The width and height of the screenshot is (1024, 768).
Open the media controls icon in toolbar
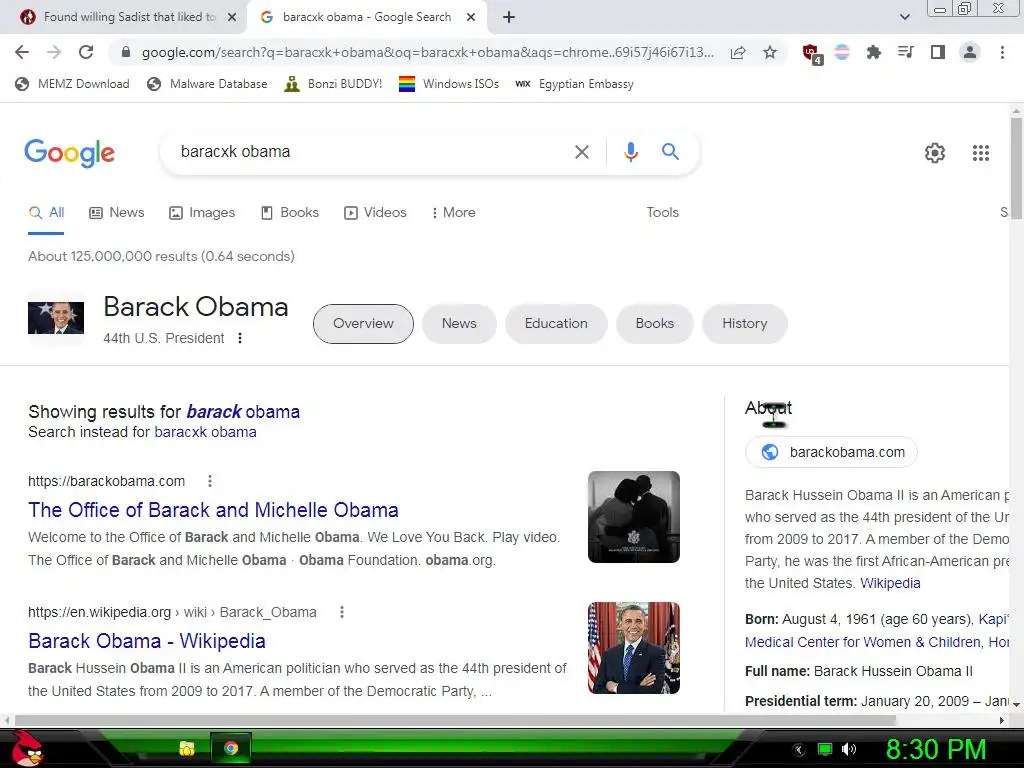(x=905, y=52)
